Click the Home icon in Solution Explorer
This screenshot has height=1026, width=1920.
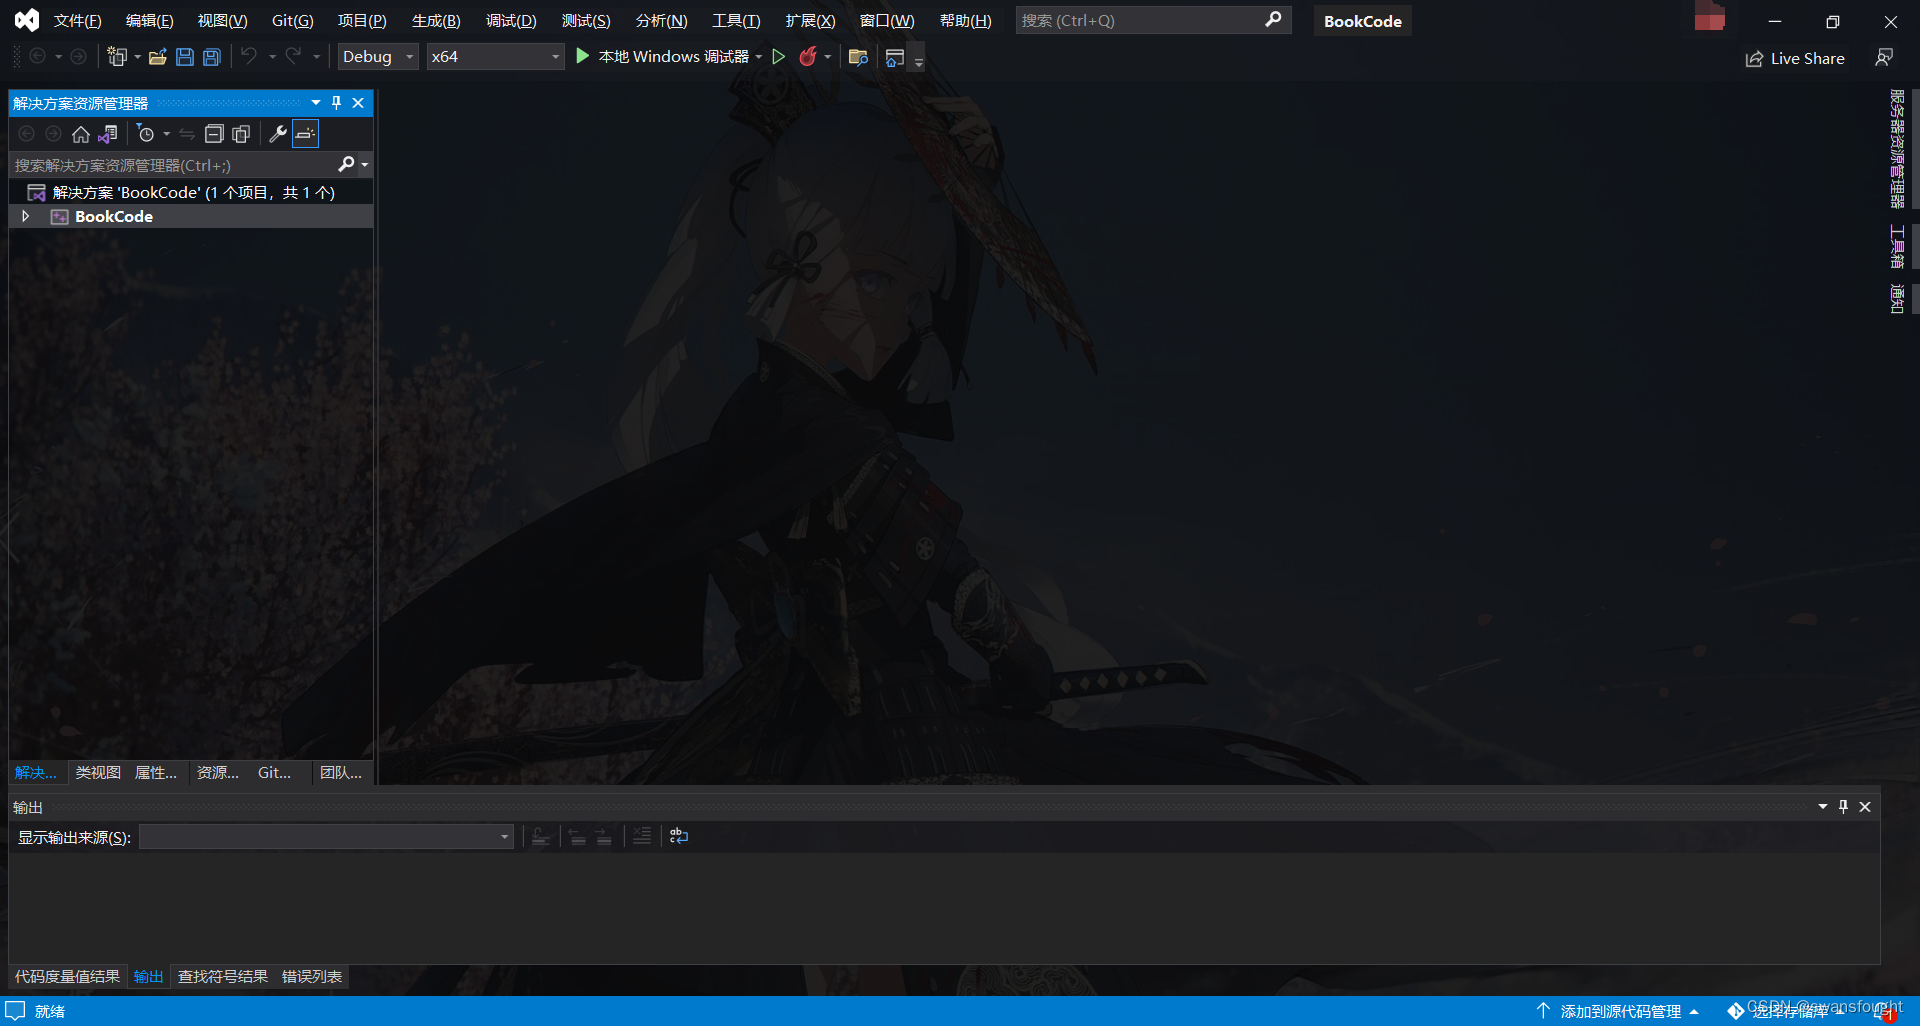81,134
